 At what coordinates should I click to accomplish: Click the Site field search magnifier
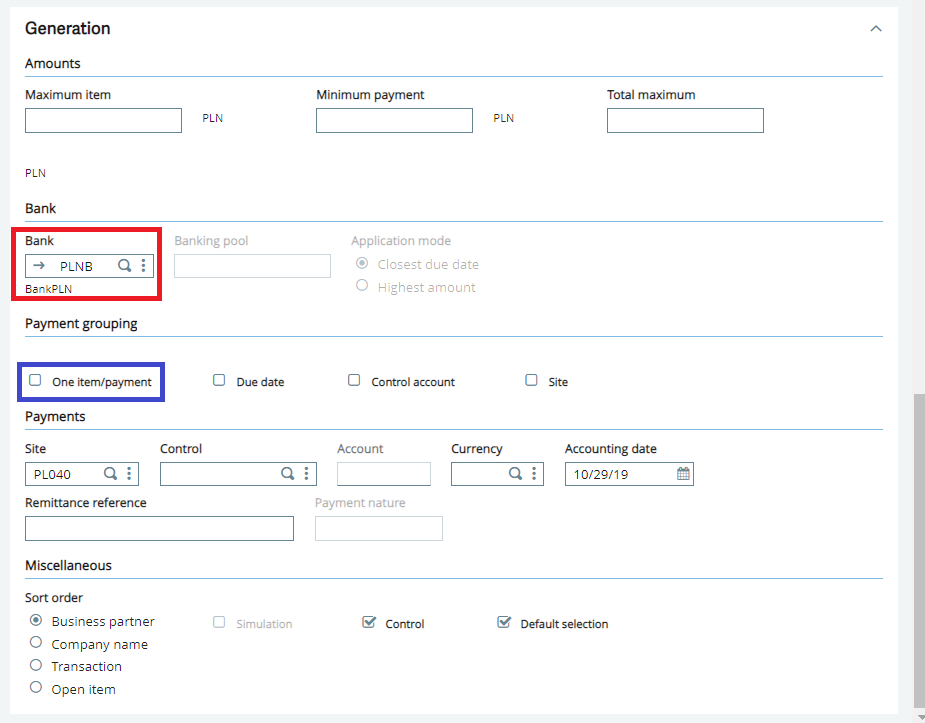click(x=110, y=474)
